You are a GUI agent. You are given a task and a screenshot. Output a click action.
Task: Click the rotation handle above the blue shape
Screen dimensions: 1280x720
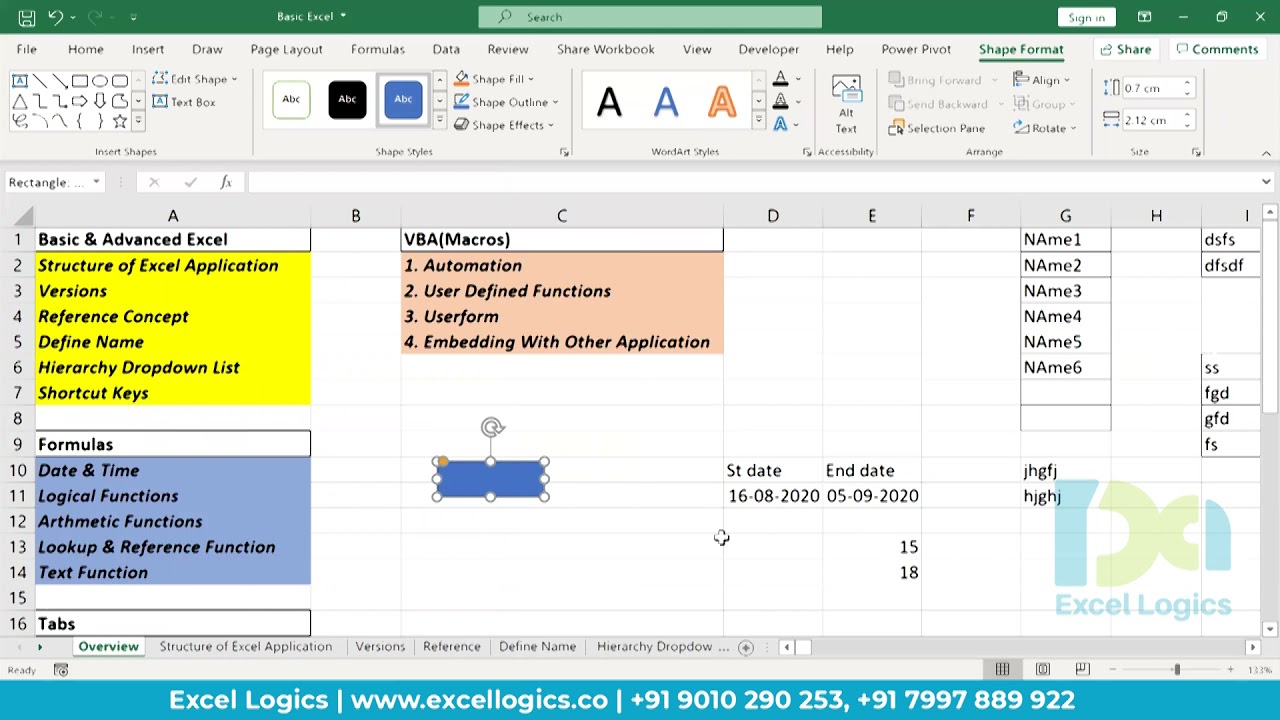491,428
